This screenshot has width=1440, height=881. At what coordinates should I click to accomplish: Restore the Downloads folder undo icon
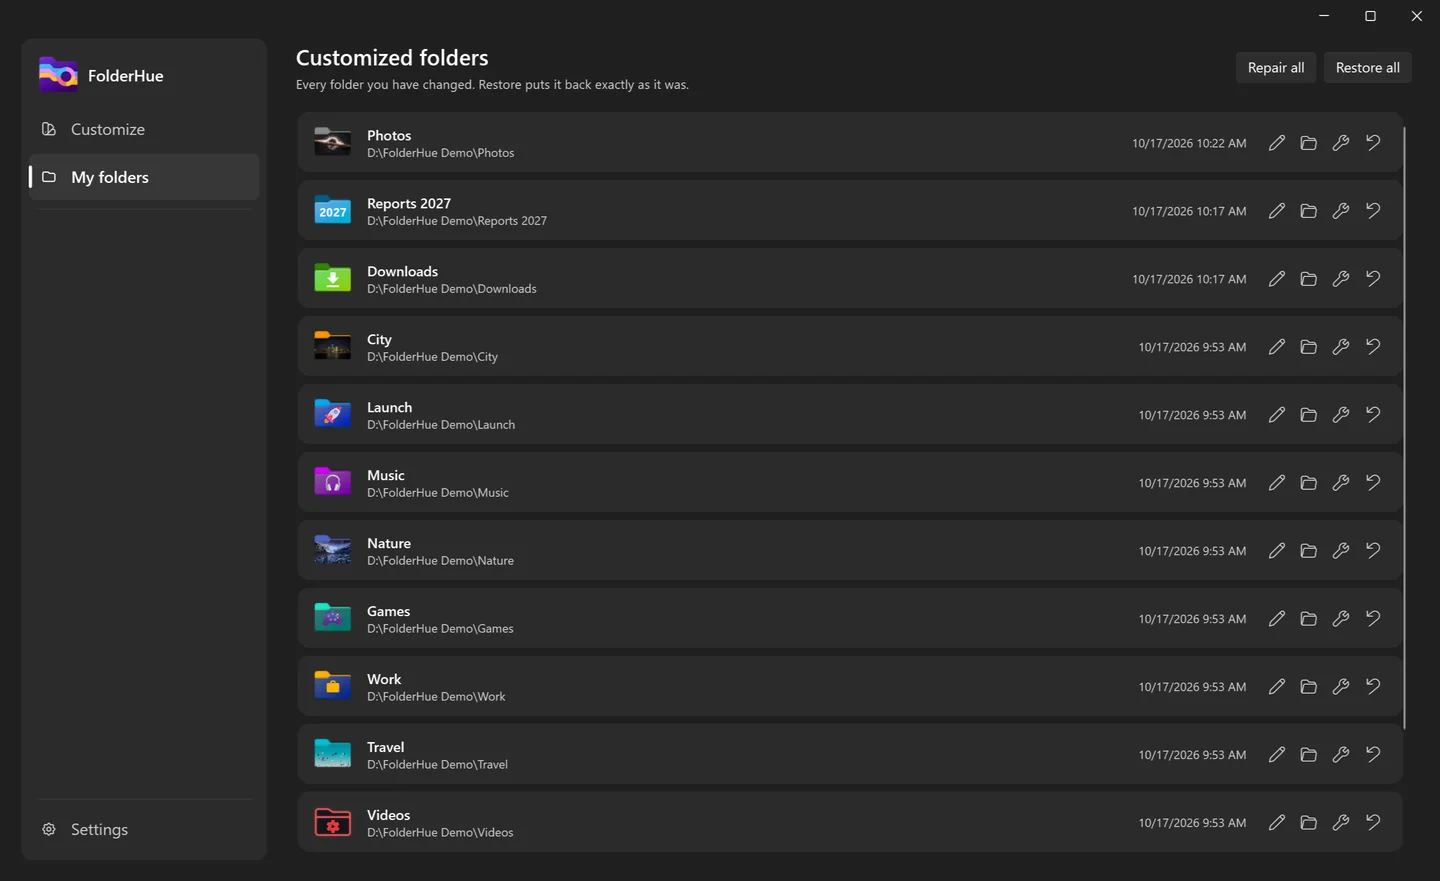click(1373, 279)
